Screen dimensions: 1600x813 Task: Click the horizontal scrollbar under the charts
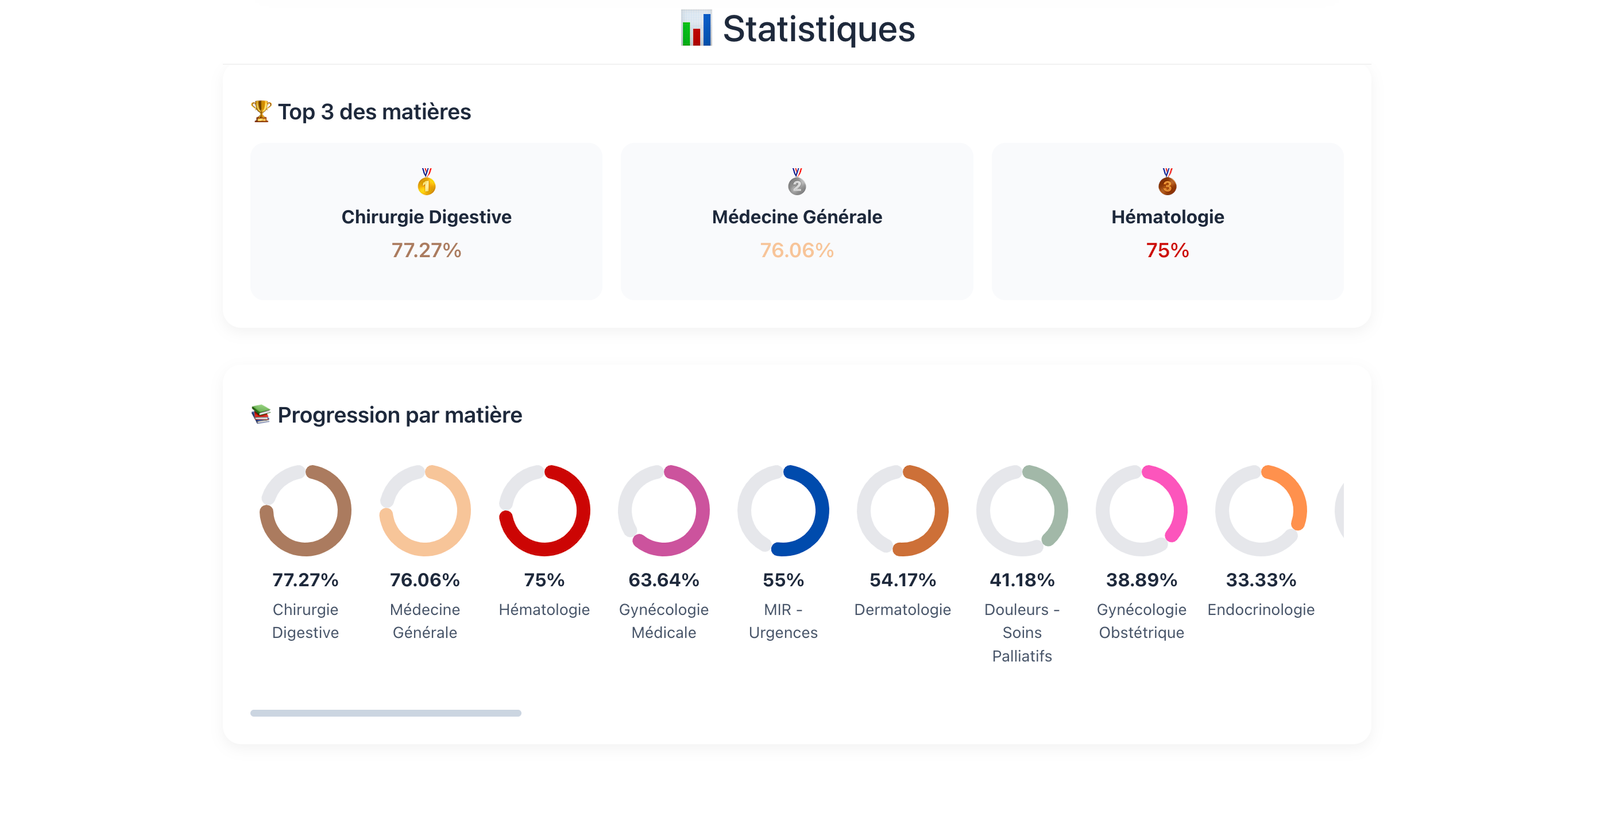point(385,713)
